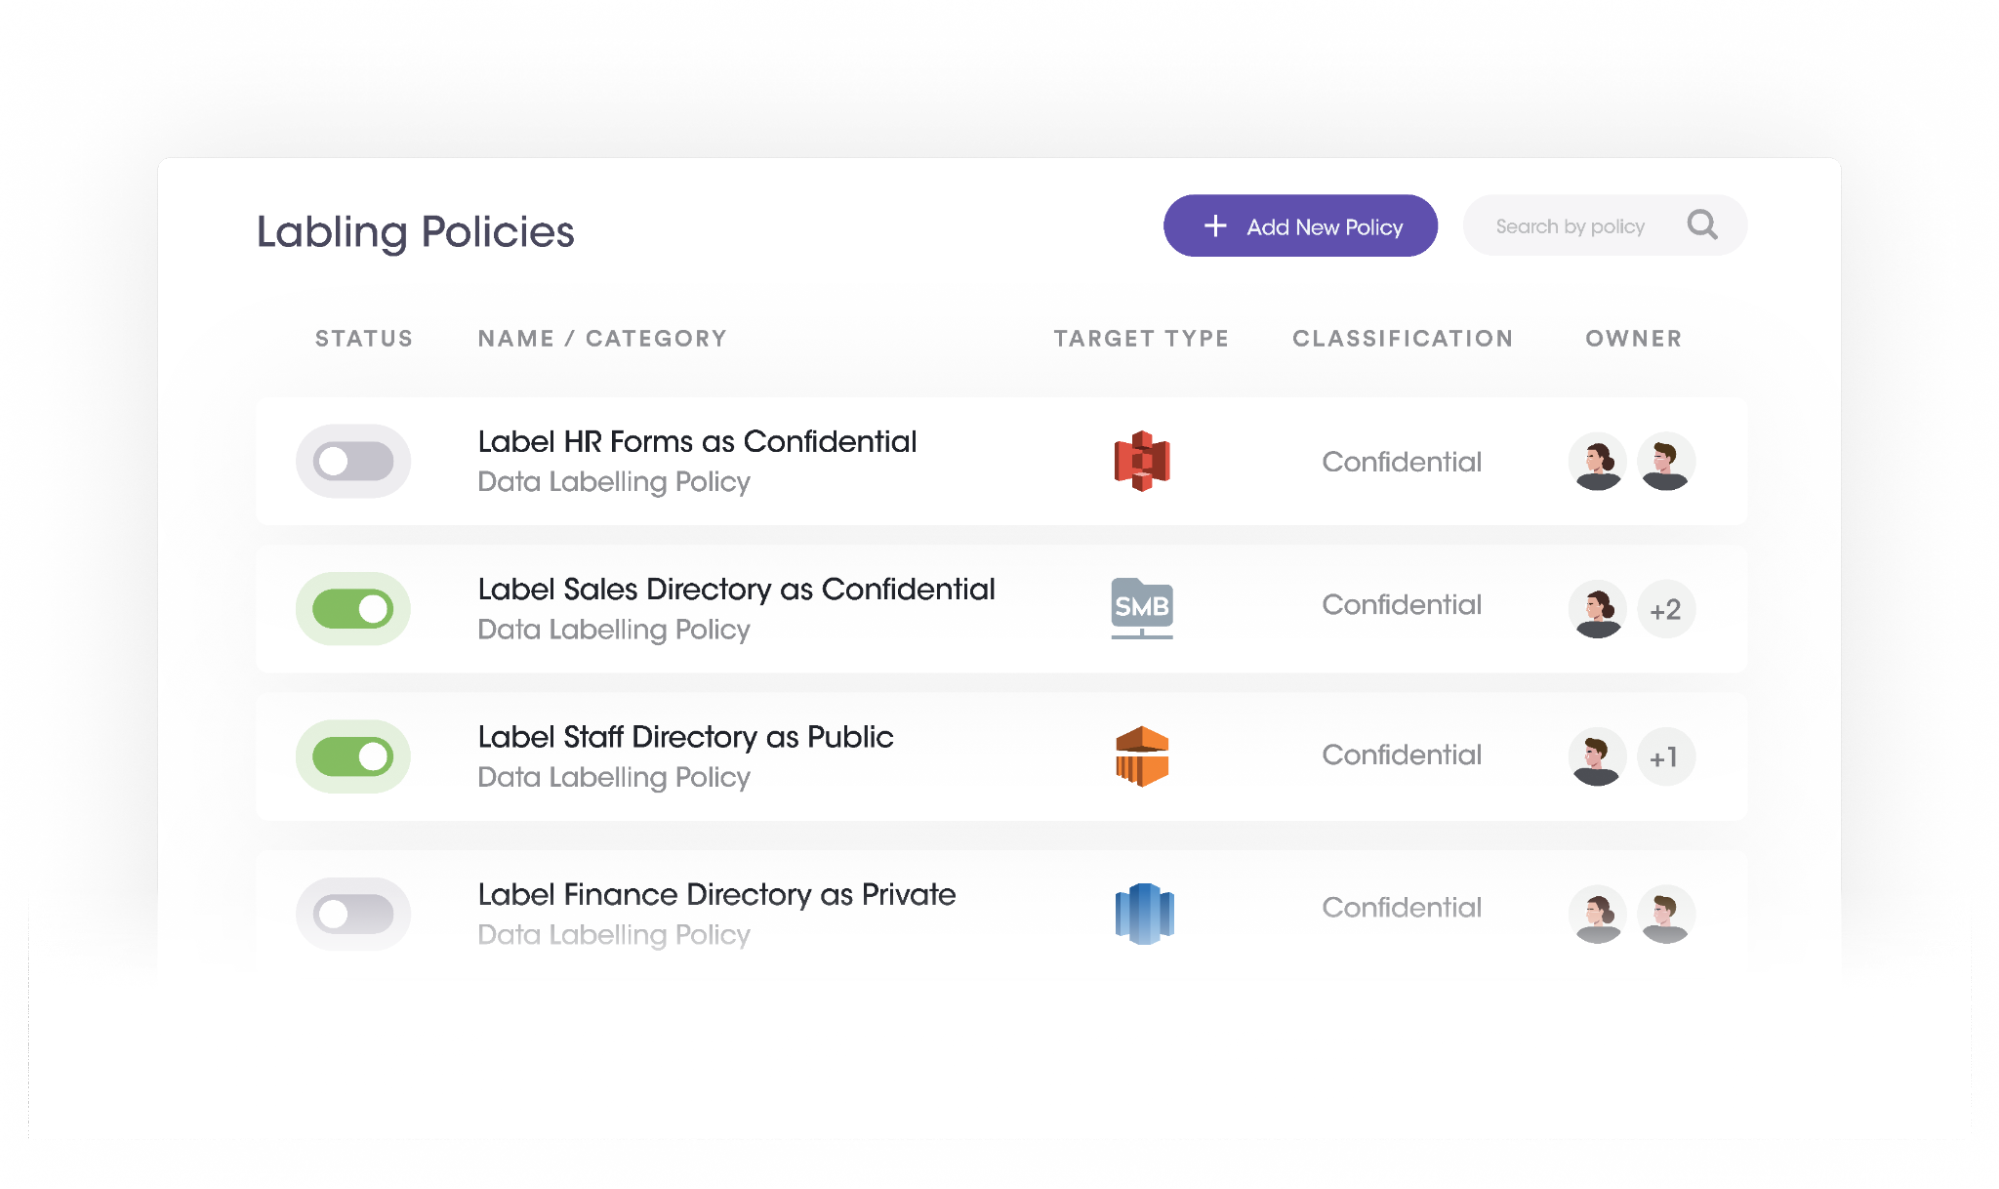Toggle off the Label Sales Directory policy
The image size is (1999, 1189).
(355, 607)
